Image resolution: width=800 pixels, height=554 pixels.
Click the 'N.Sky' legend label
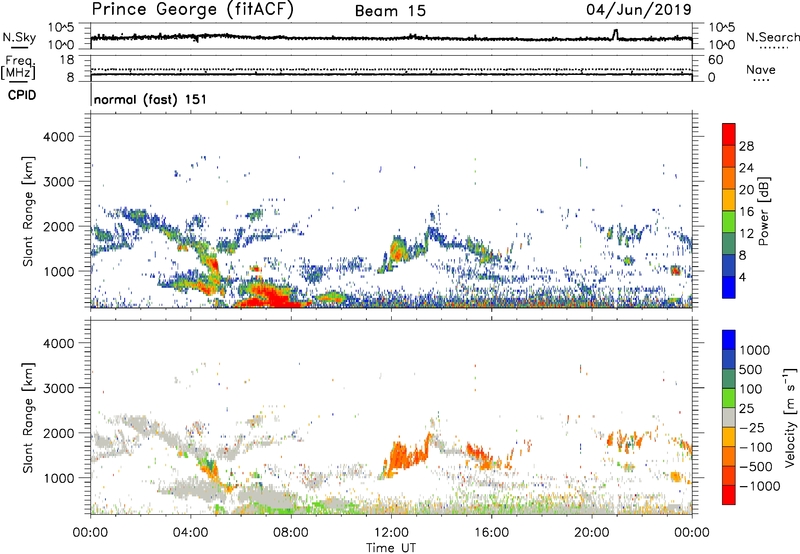pyautogui.click(x=19, y=37)
